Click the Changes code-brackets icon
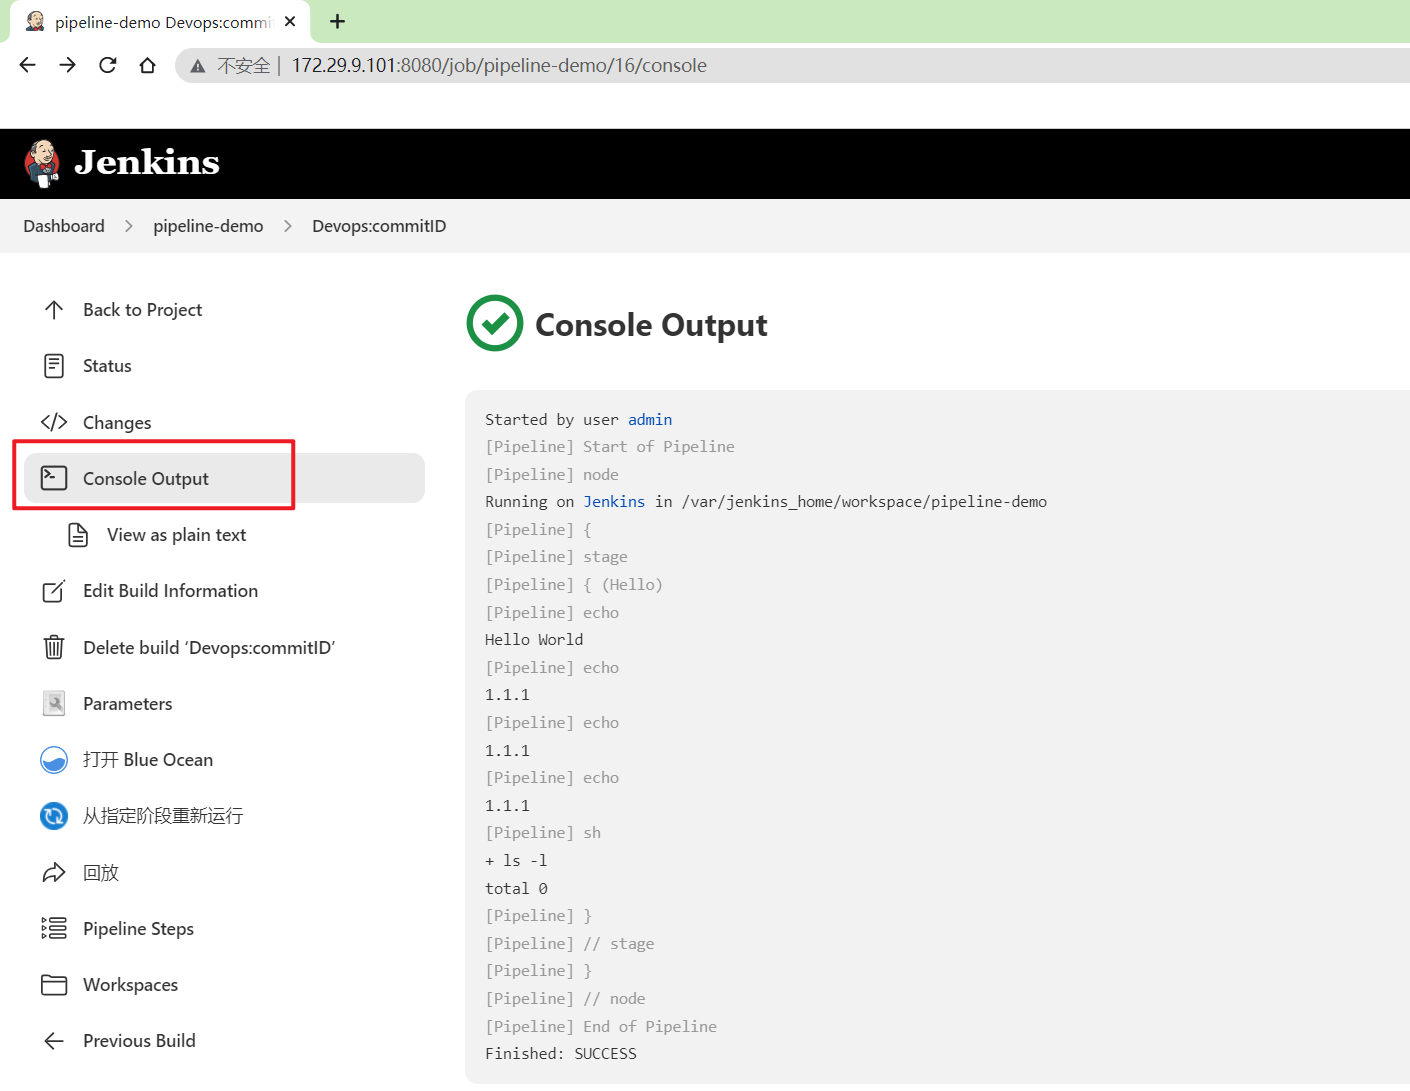The height and width of the screenshot is (1091, 1410). pos(54,422)
